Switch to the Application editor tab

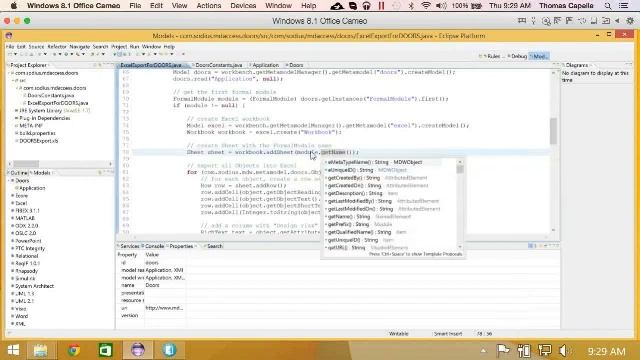click(x=265, y=65)
